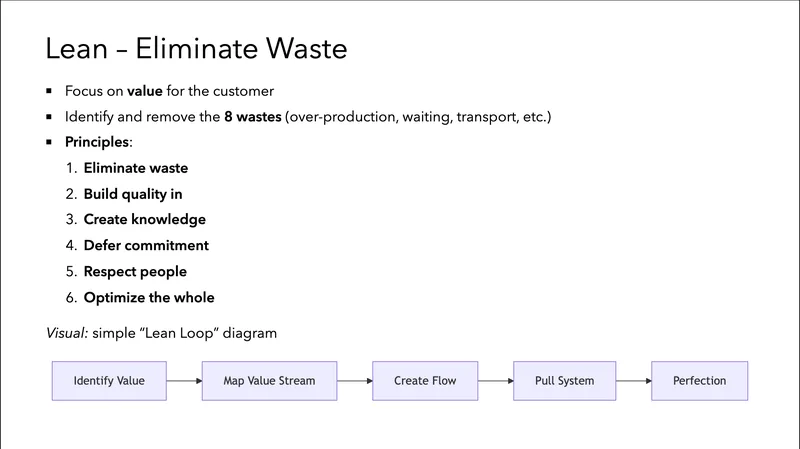The image size is (800, 449).
Task: Click principle 1 "Eliminate waste"
Action: point(135,169)
